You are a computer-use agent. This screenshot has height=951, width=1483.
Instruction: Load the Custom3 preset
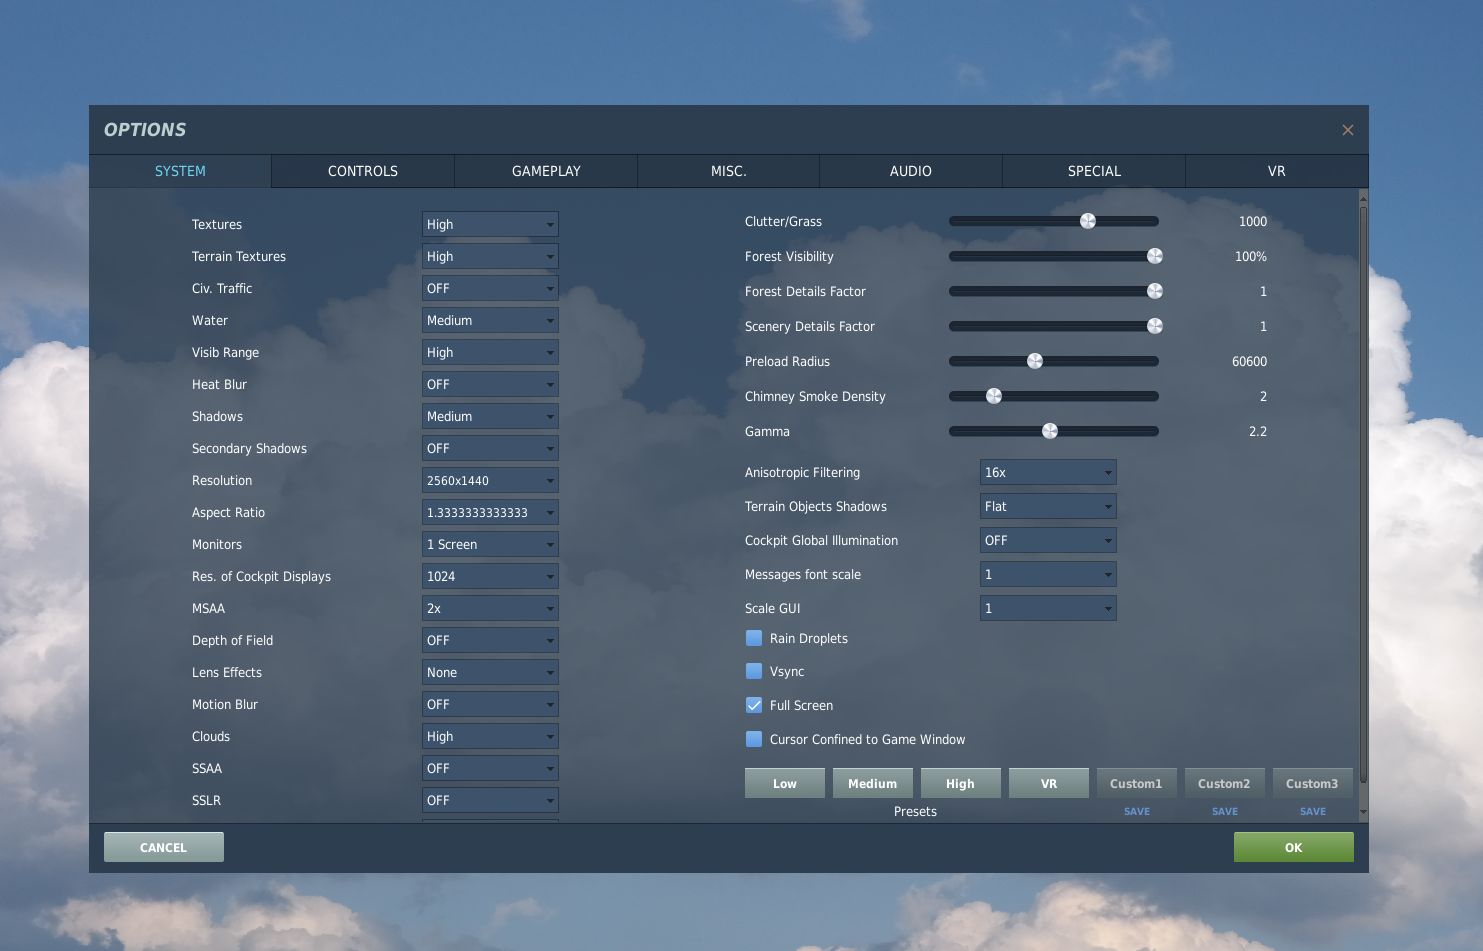click(1313, 783)
